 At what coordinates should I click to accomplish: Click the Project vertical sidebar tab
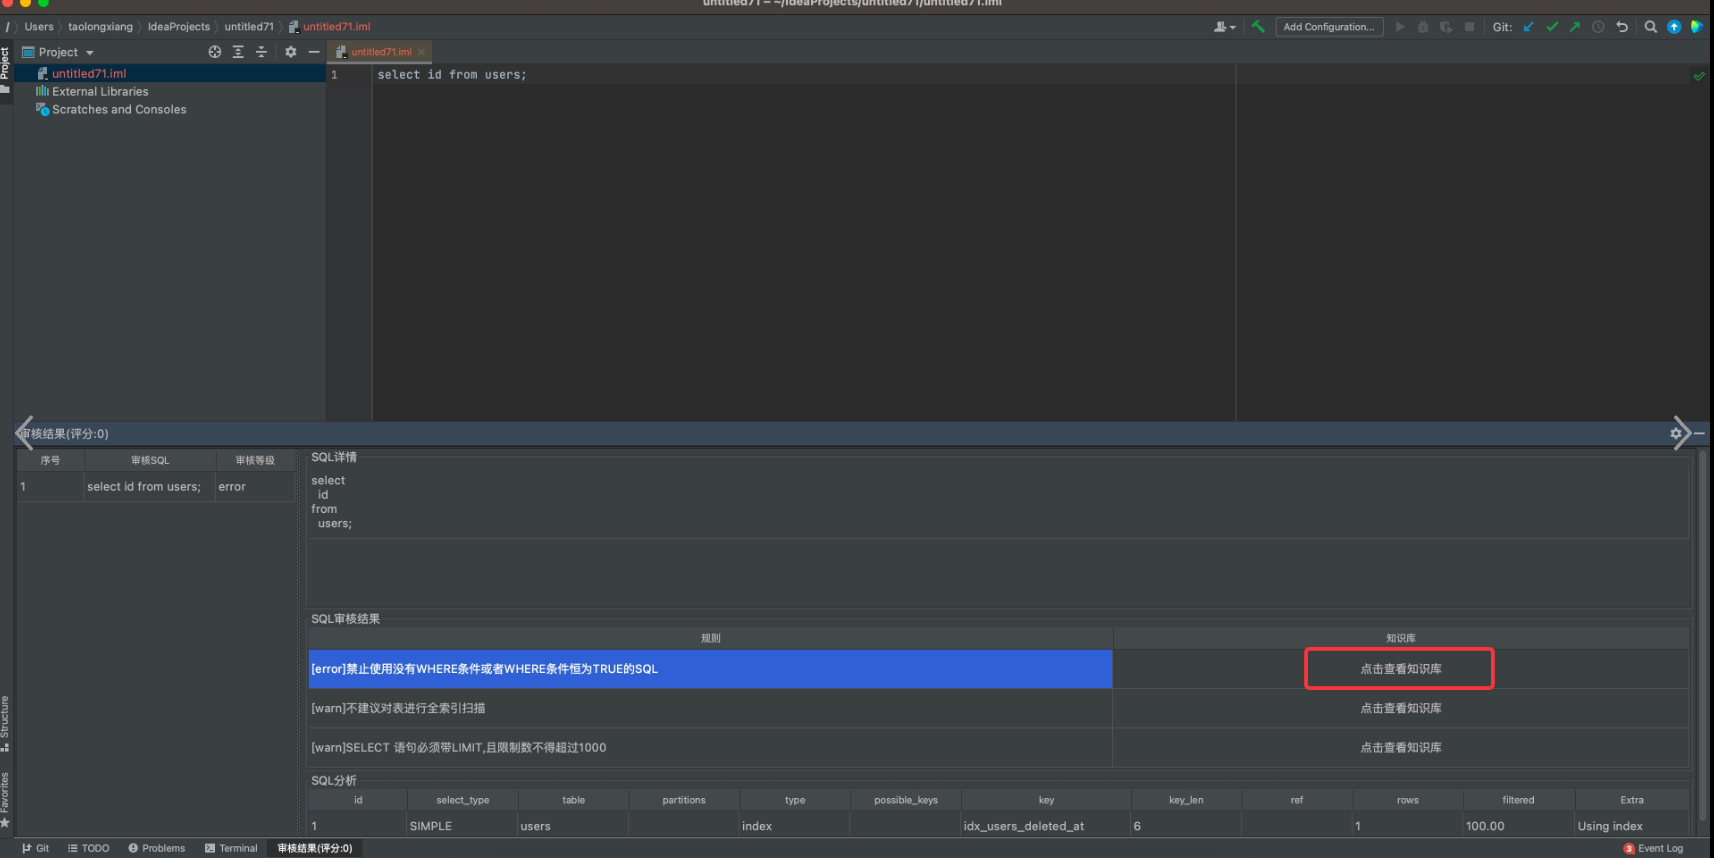tap(5, 70)
